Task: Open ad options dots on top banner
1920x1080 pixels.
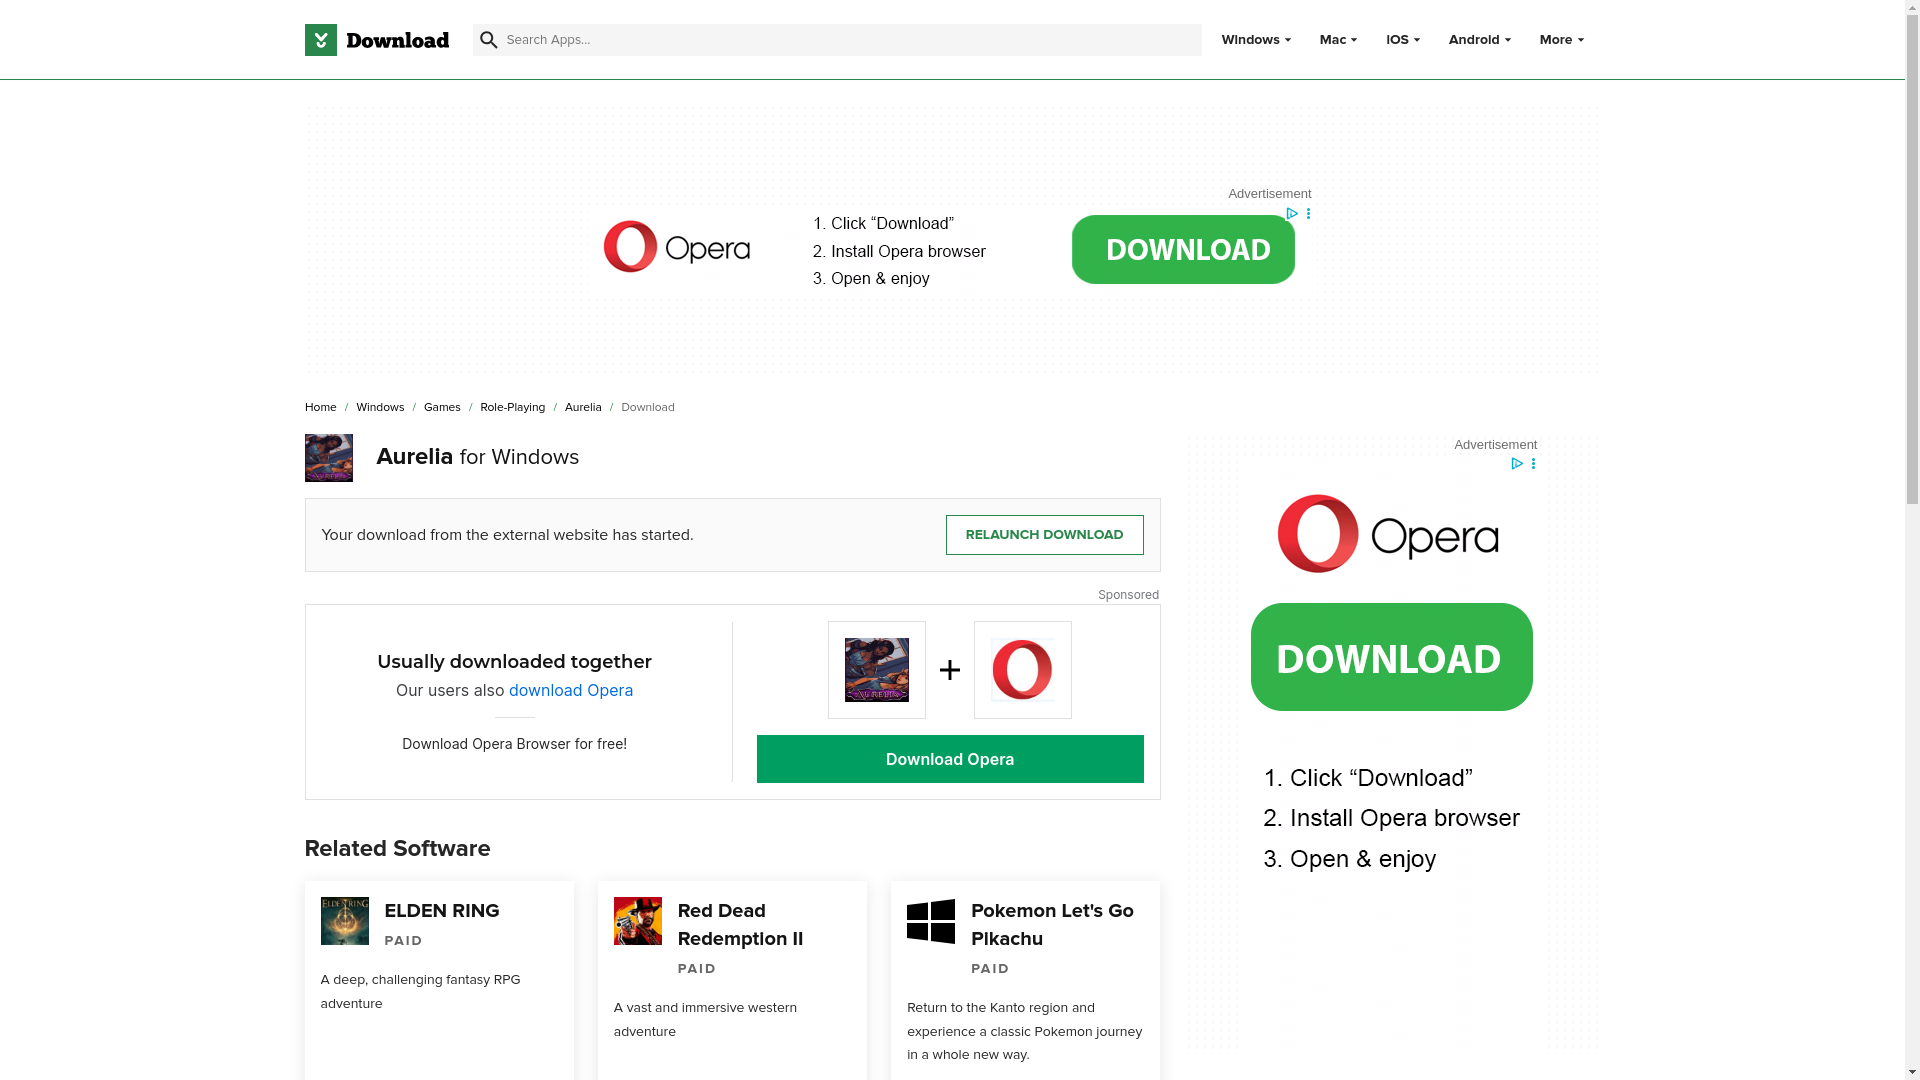Action: pos(1308,214)
